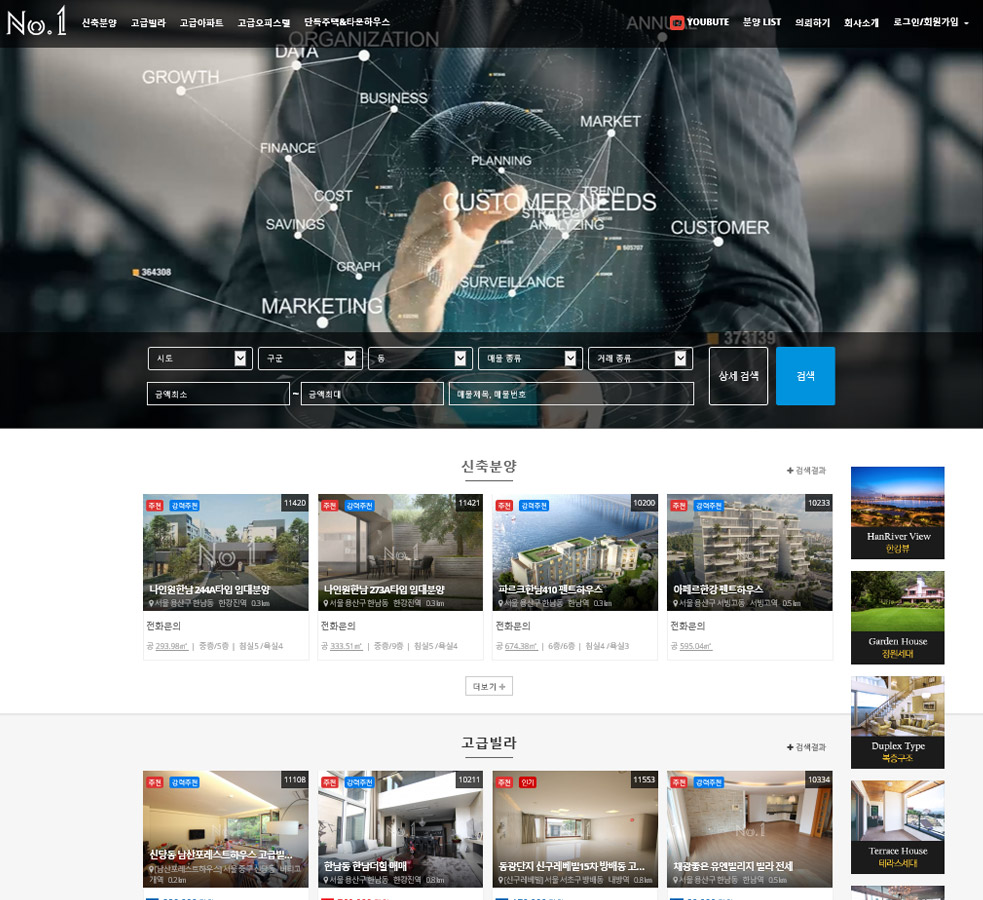Image resolution: width=983 pixels, height=900 pixels.
Task: Open the Duplex Type banner
Action: [x=897, y=722]
